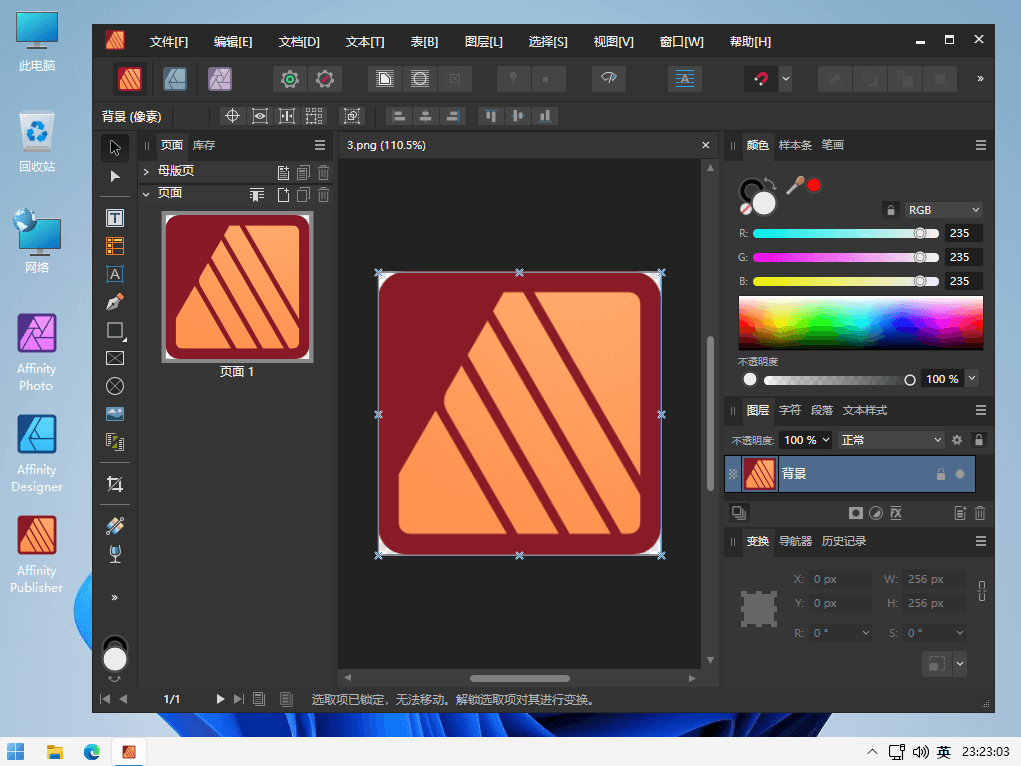Close the 3.png document tab
This screenshot has width=1021, height=766.
[706, 145]
